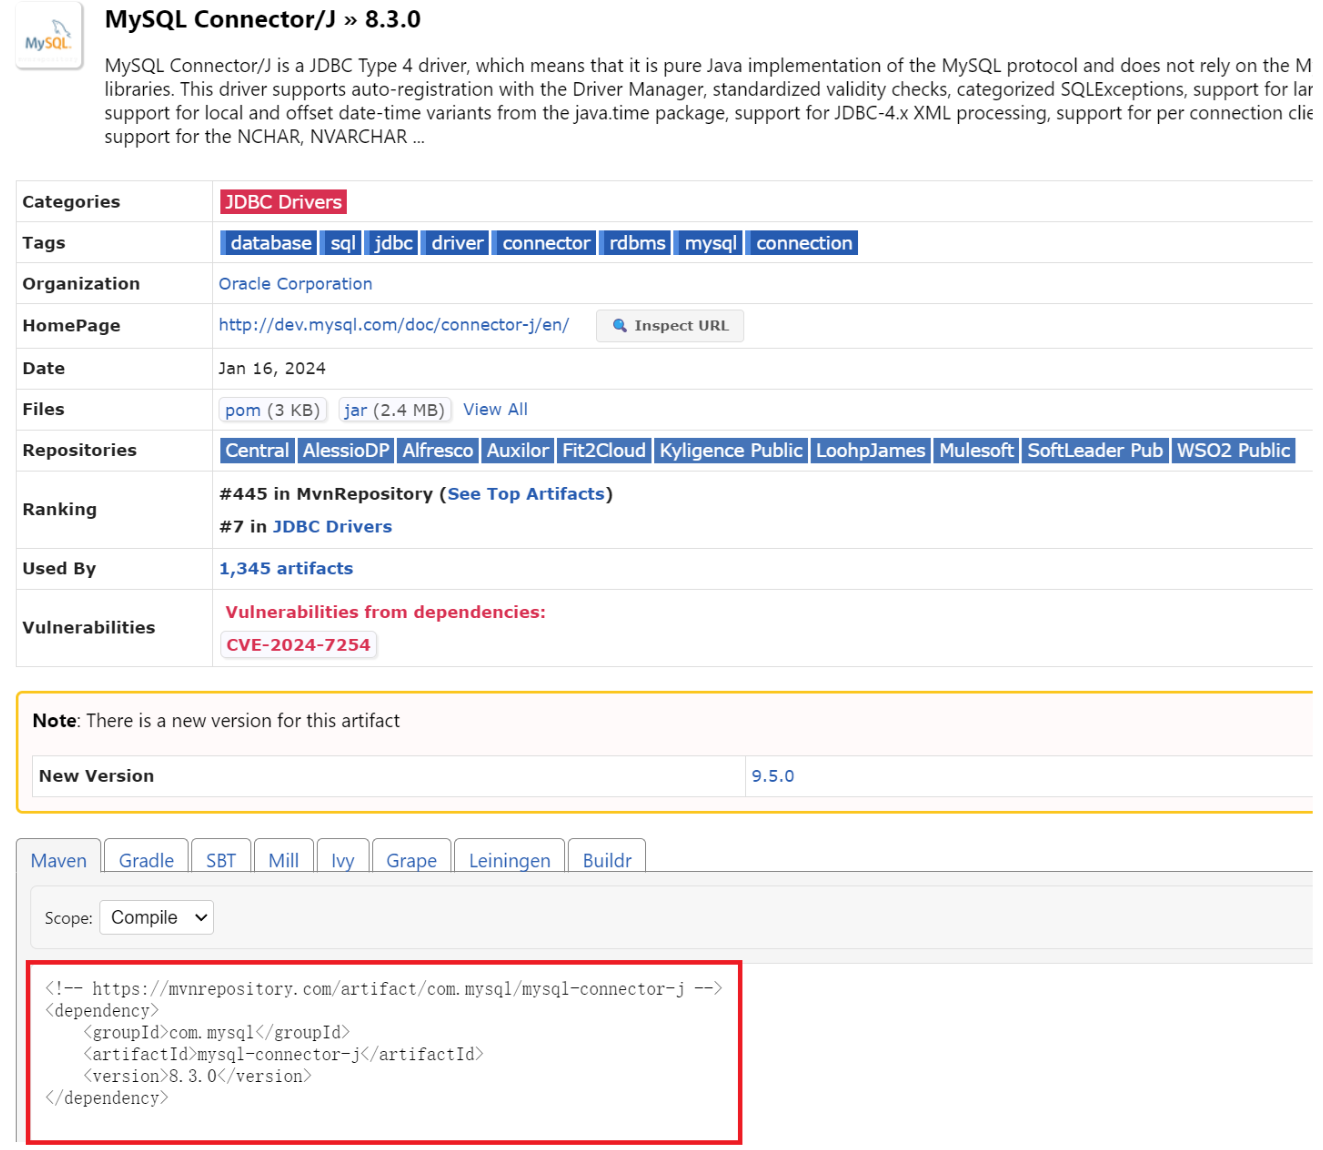The width and height of the screenshot is (1323, 1150).
Task: Download the pom (3 KB) file
Action: 272,410
